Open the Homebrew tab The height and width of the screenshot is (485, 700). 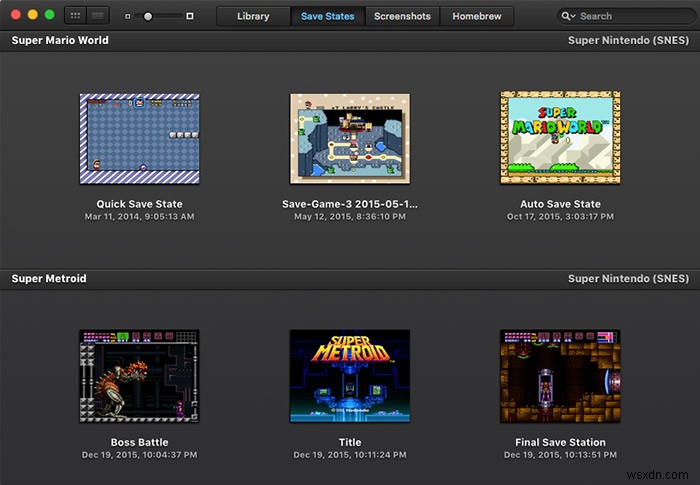(x=477, y=17)
